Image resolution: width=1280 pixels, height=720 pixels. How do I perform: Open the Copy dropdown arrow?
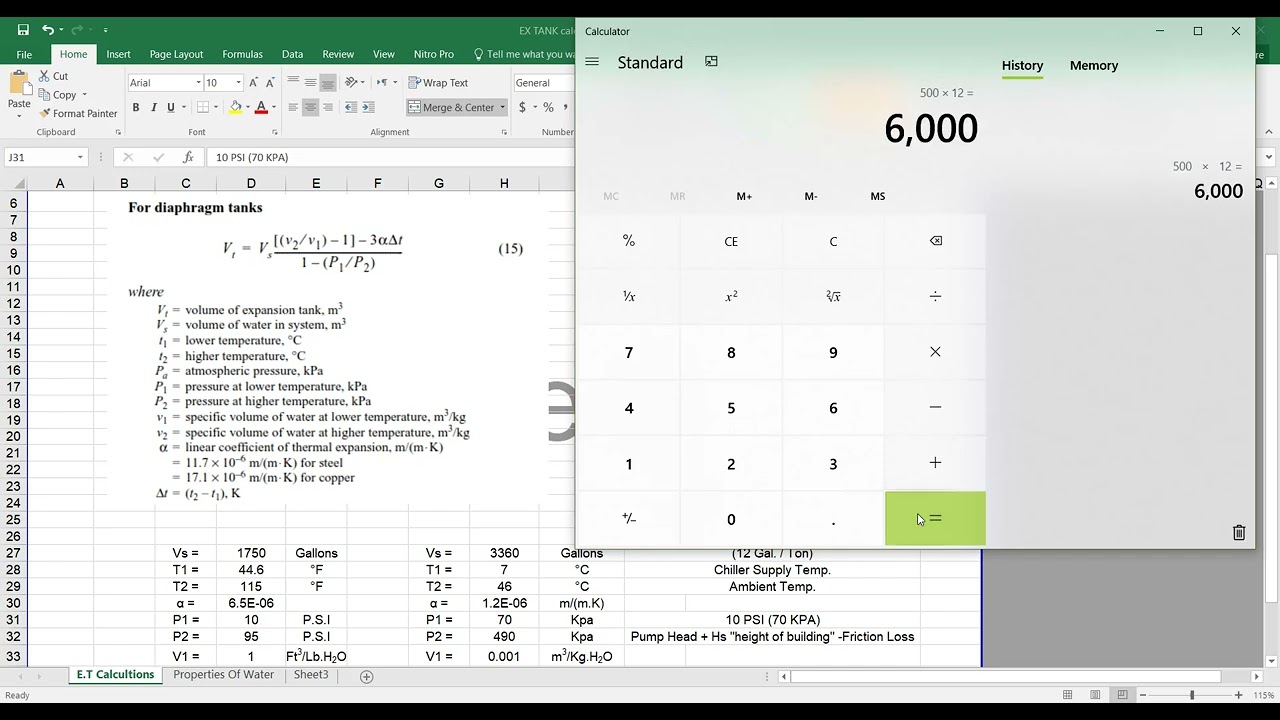click(85, 95)
